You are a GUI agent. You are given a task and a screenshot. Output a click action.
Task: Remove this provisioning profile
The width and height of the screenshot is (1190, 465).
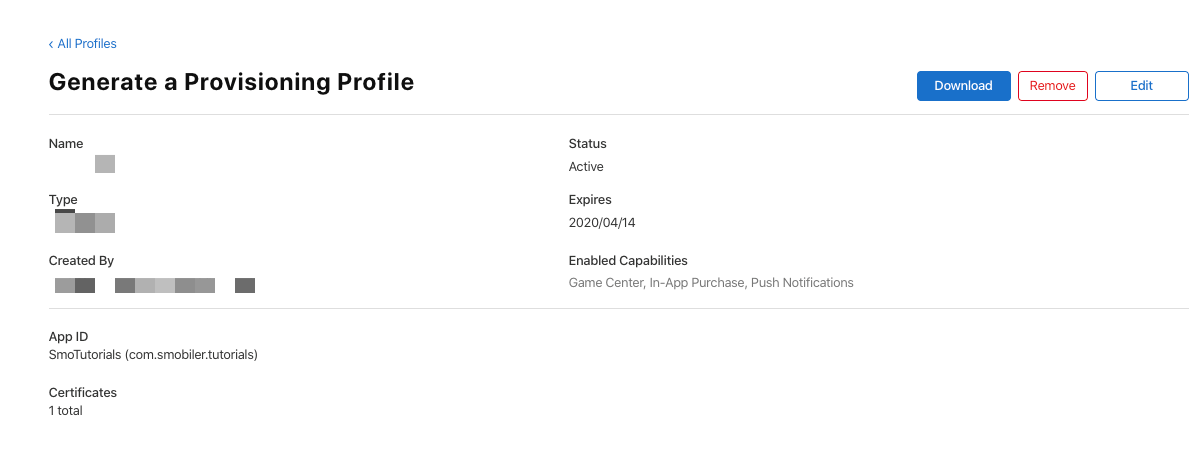pyautogui.click(x=1052, y=86)
